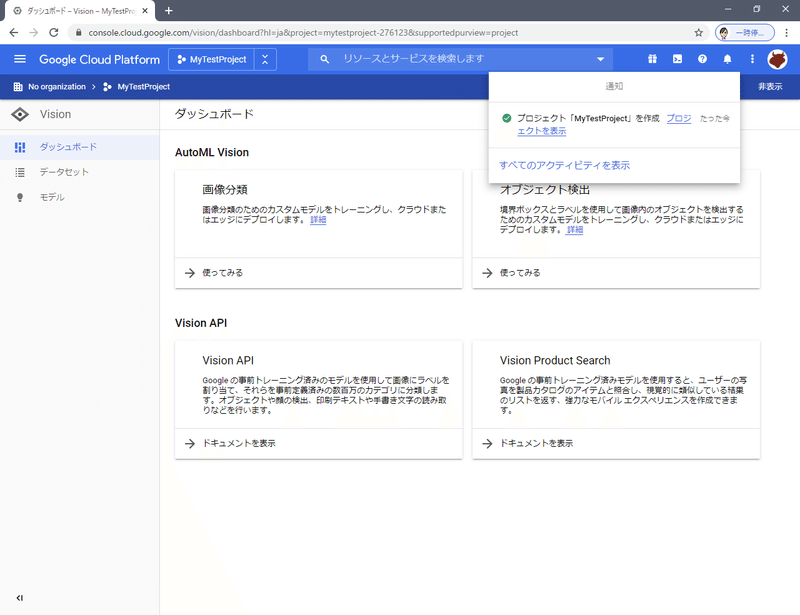Expand the search bar dropdown arrow
The width and height of the screenshot is (800, 615).
tap(601, 59)
